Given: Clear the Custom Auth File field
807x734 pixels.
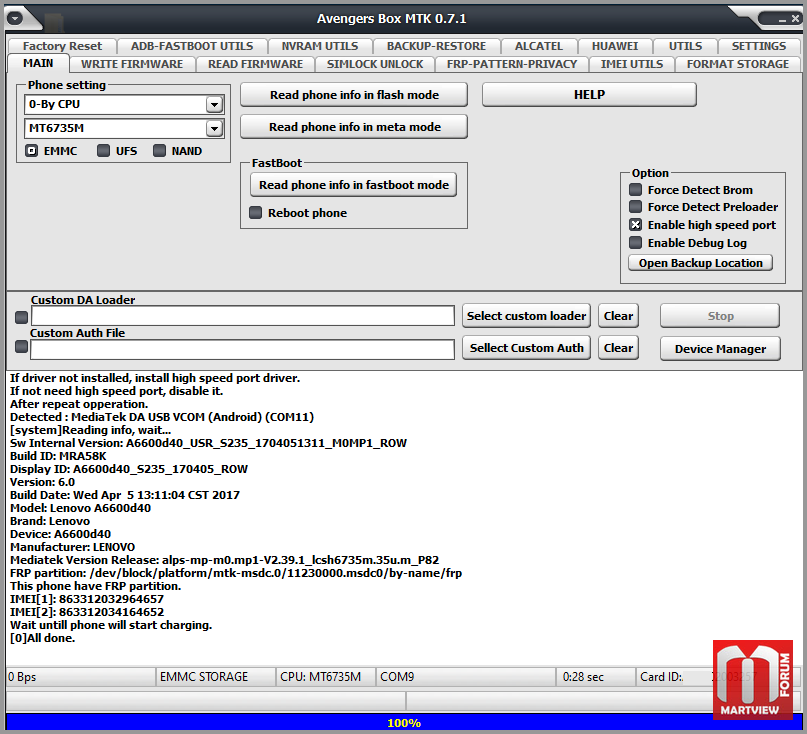Looking at the screenshot, I should click(x=618, y=348).
